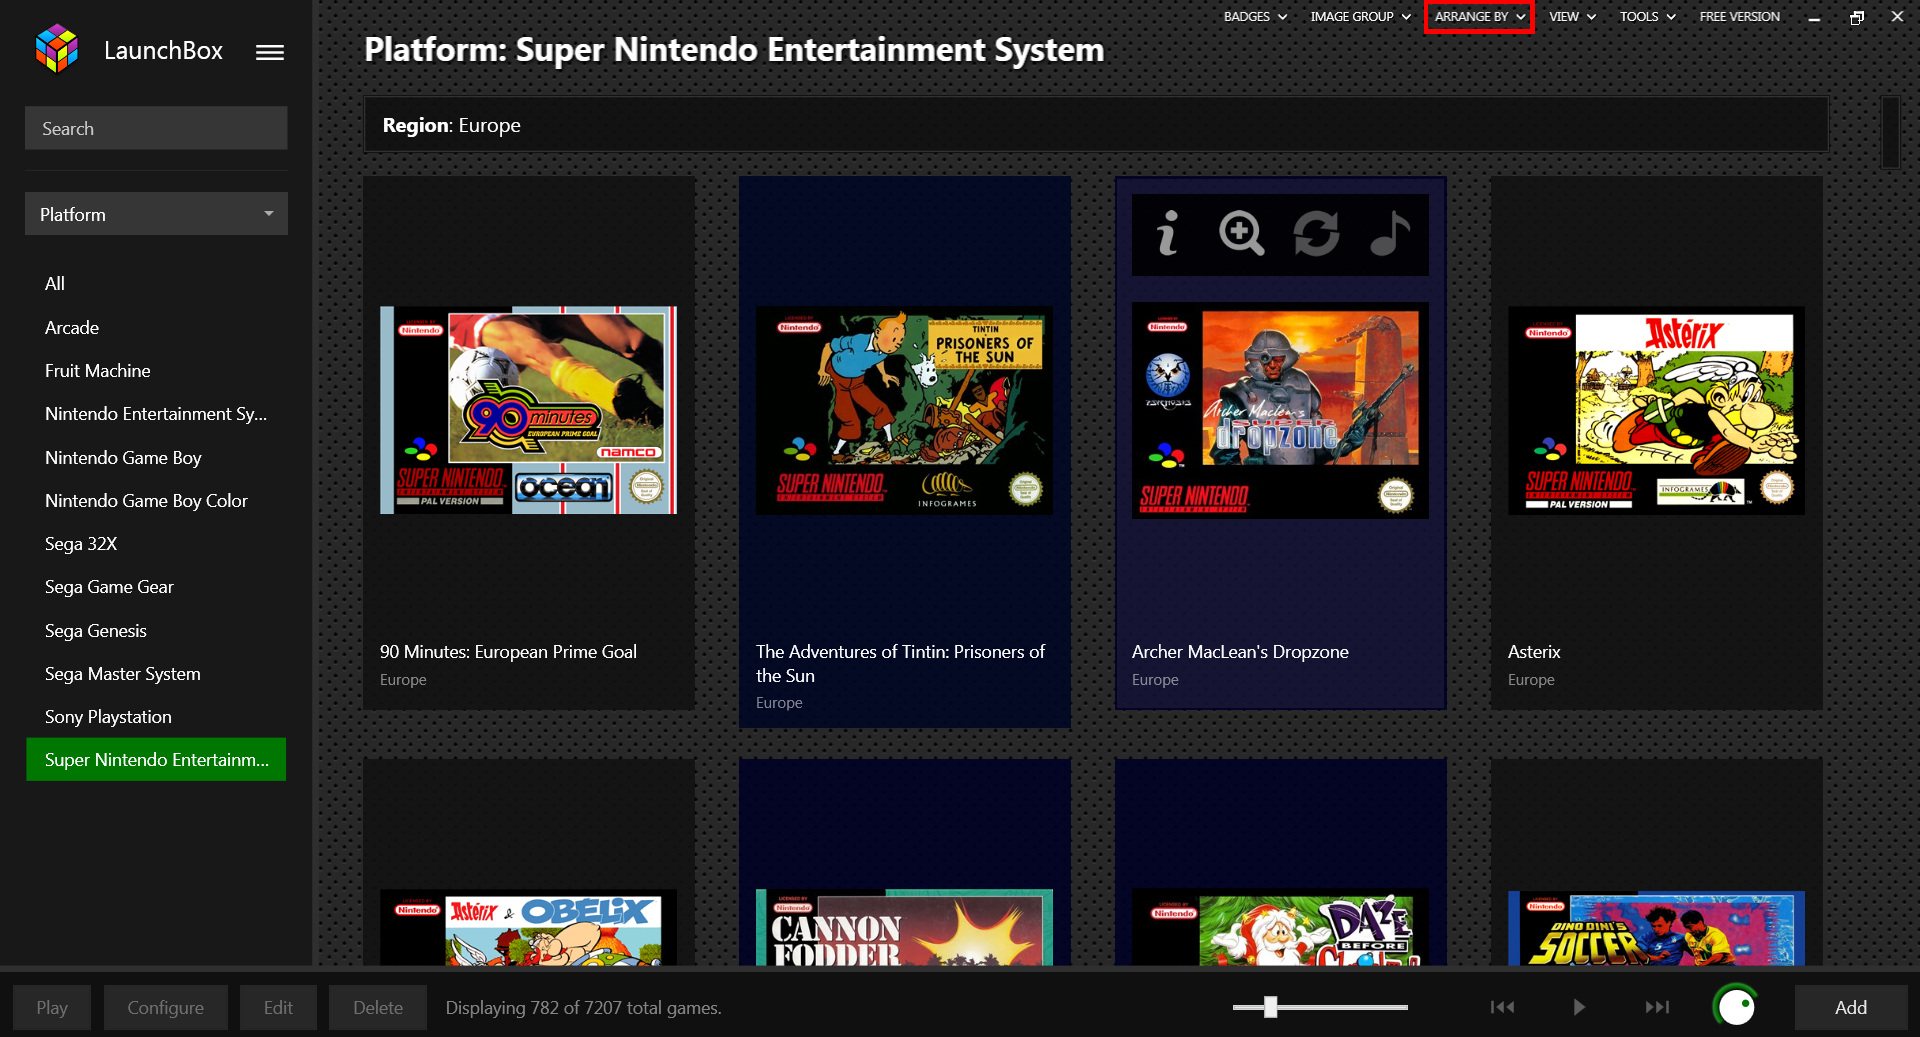Click the Delete button
This screenshot has width=1920, height=1037.
click(x=377, y=1007)
